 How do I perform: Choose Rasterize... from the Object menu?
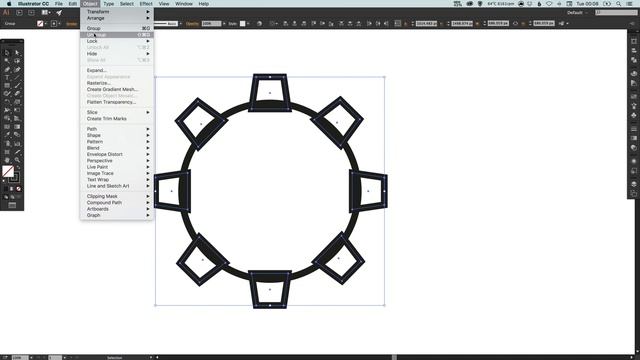point(117,83)
